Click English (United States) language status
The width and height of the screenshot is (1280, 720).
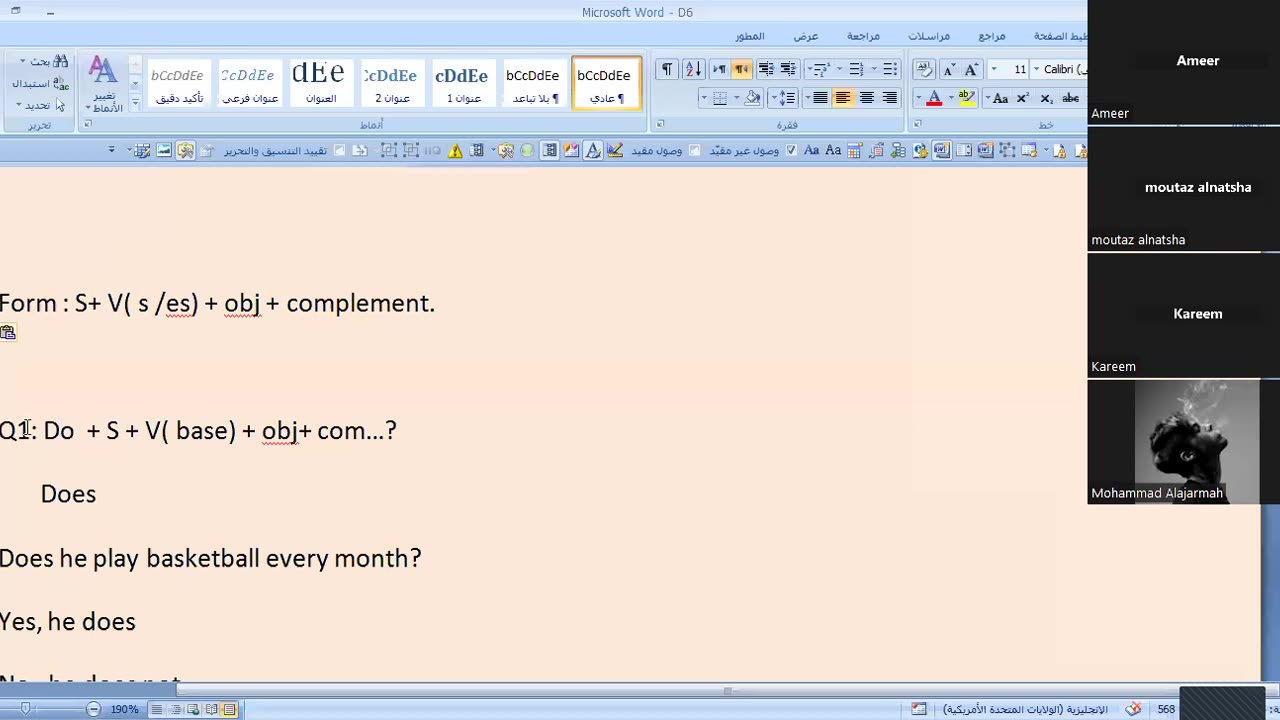[x=1025, y=709]
